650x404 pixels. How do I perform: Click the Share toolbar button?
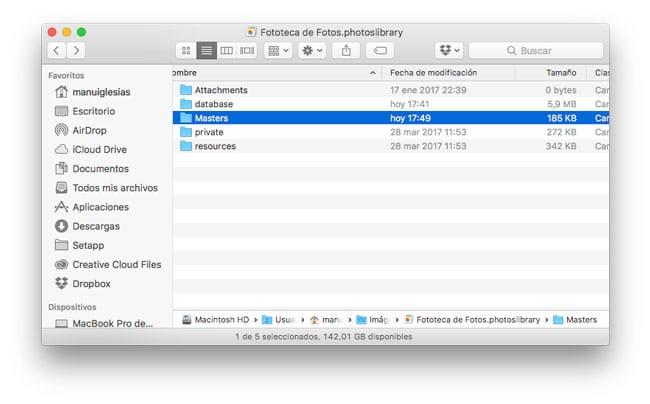click(346, 51)
